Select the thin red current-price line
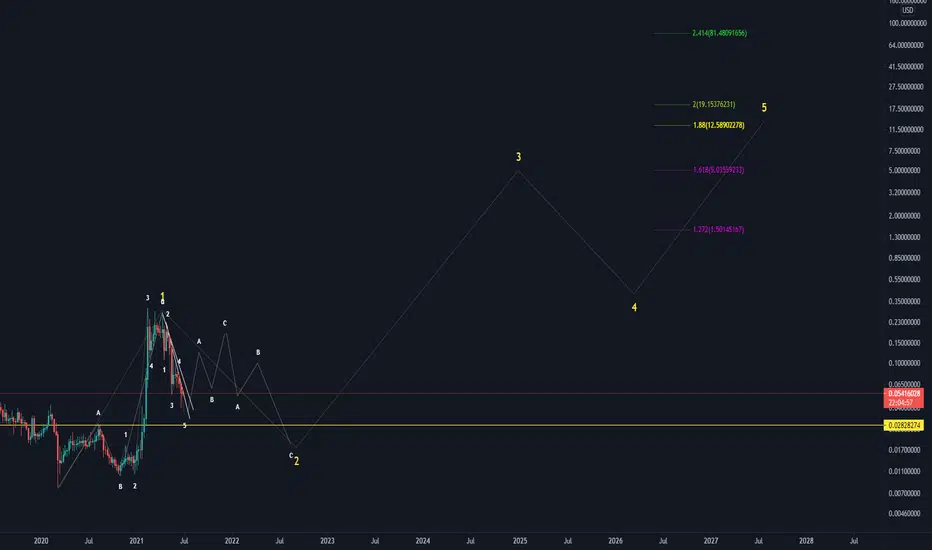932x550 pixels. 442,393
